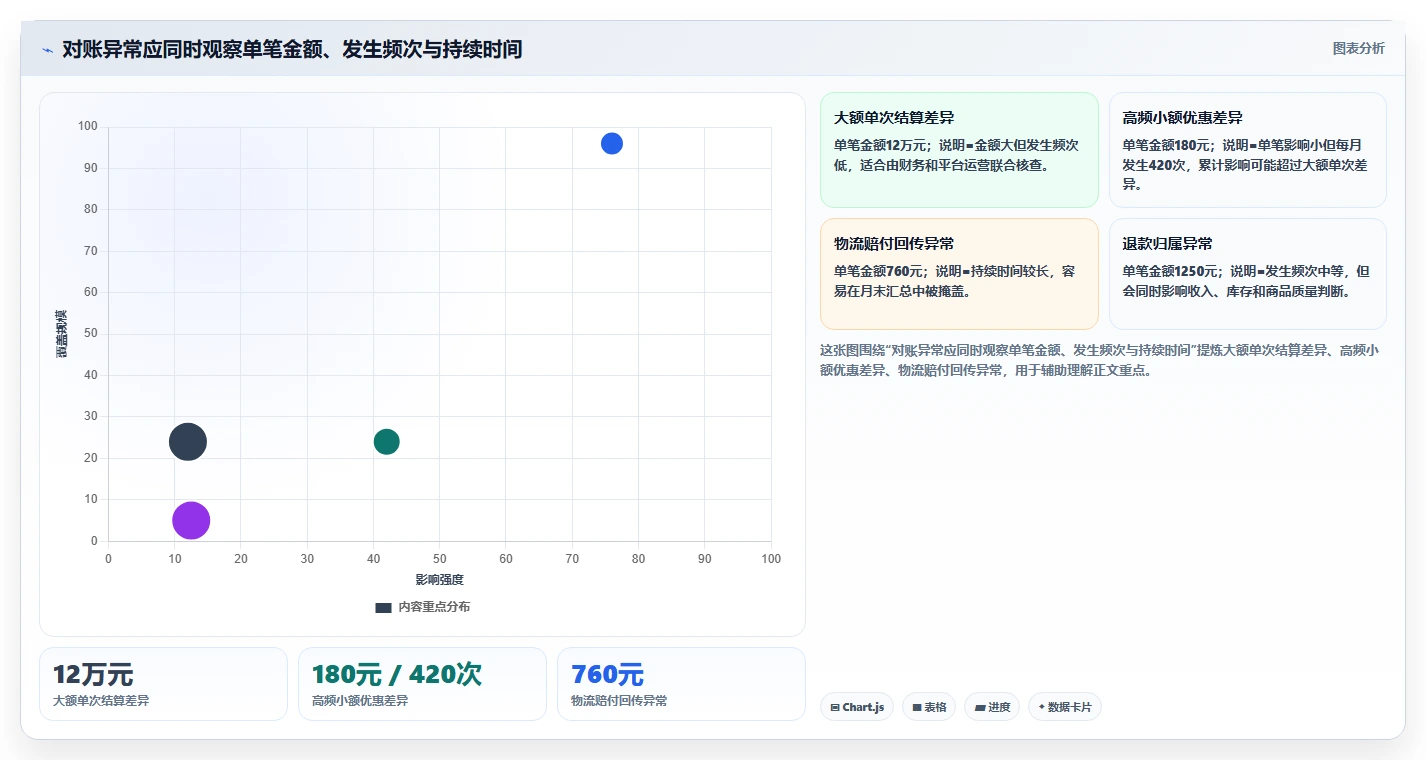Click the 高频小额优惠差异 caption under 180元

click(360, 701)
